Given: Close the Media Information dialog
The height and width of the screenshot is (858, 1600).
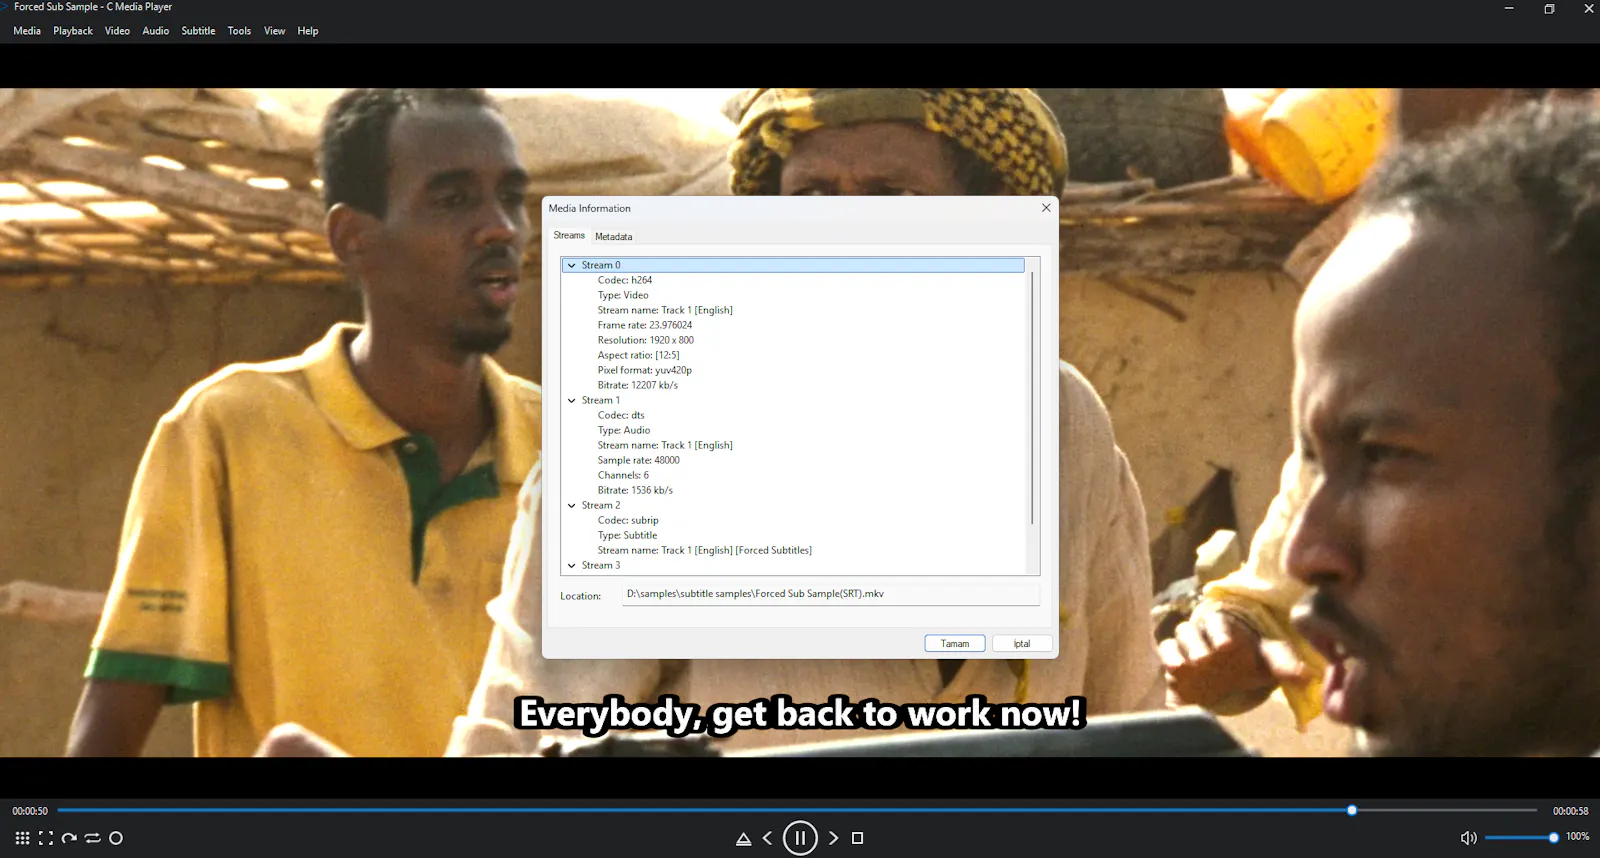Looking at the screenshot, I should [x=1046, y=208].
